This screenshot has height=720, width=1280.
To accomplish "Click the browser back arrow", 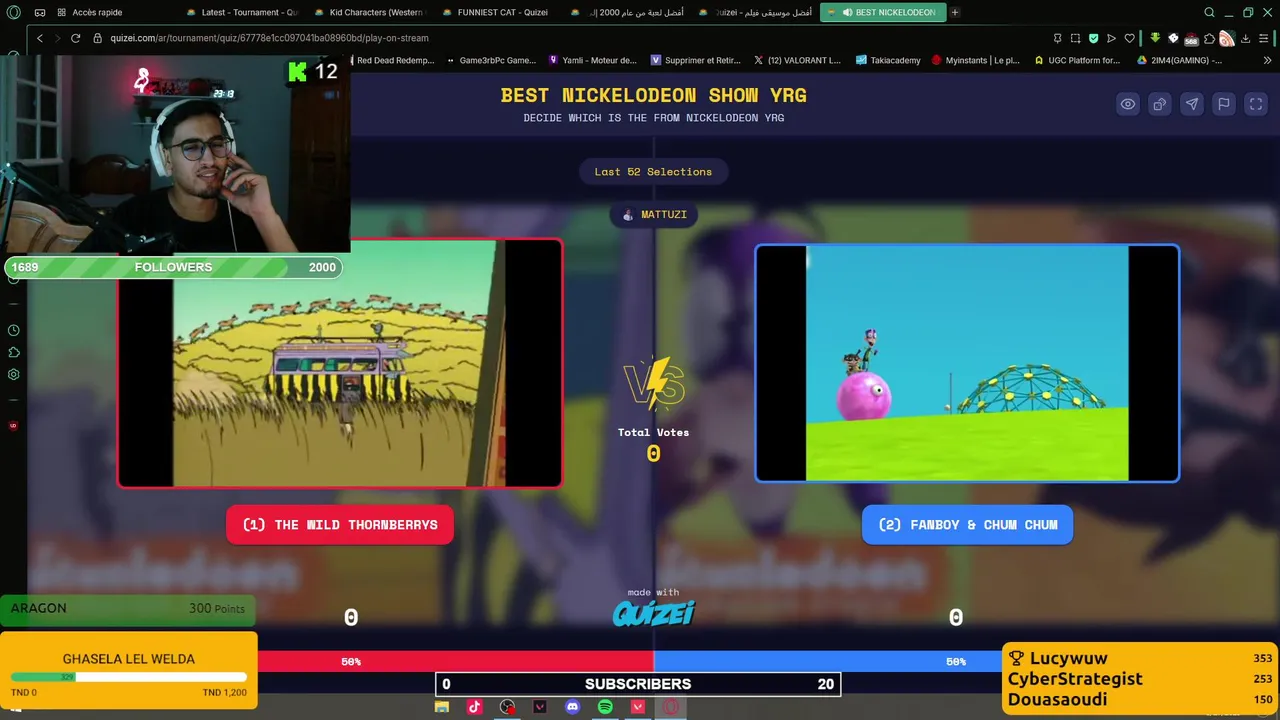I will [39, 38].
